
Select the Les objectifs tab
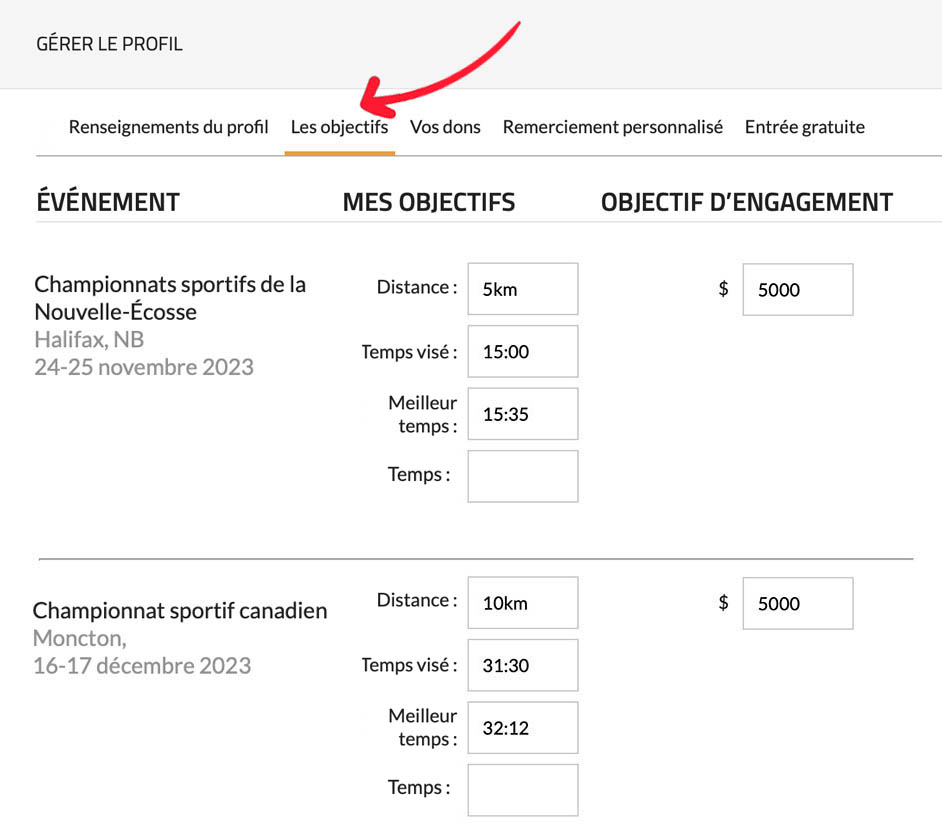339,127
